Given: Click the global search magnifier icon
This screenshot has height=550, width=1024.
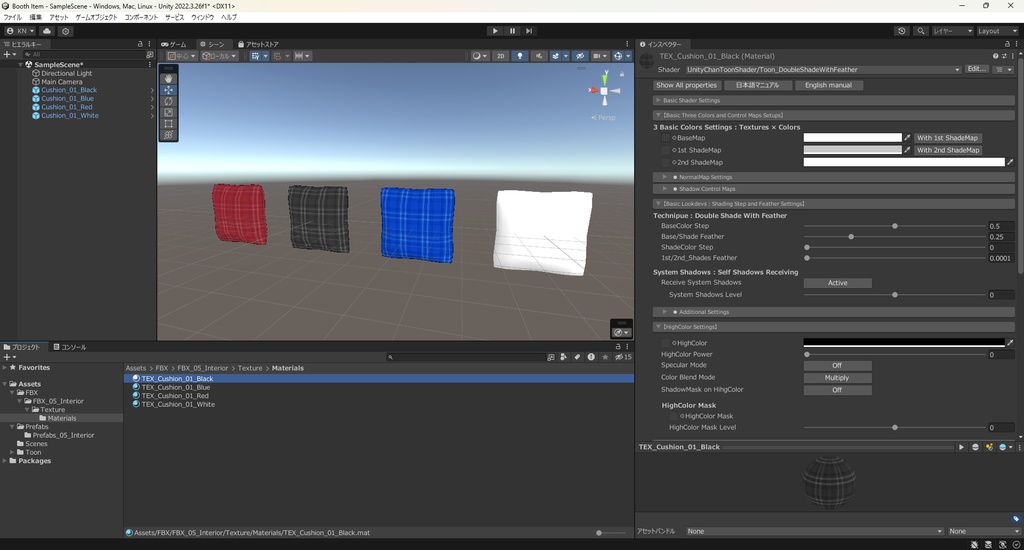Looking at the screenshot, I should point(921,31).
